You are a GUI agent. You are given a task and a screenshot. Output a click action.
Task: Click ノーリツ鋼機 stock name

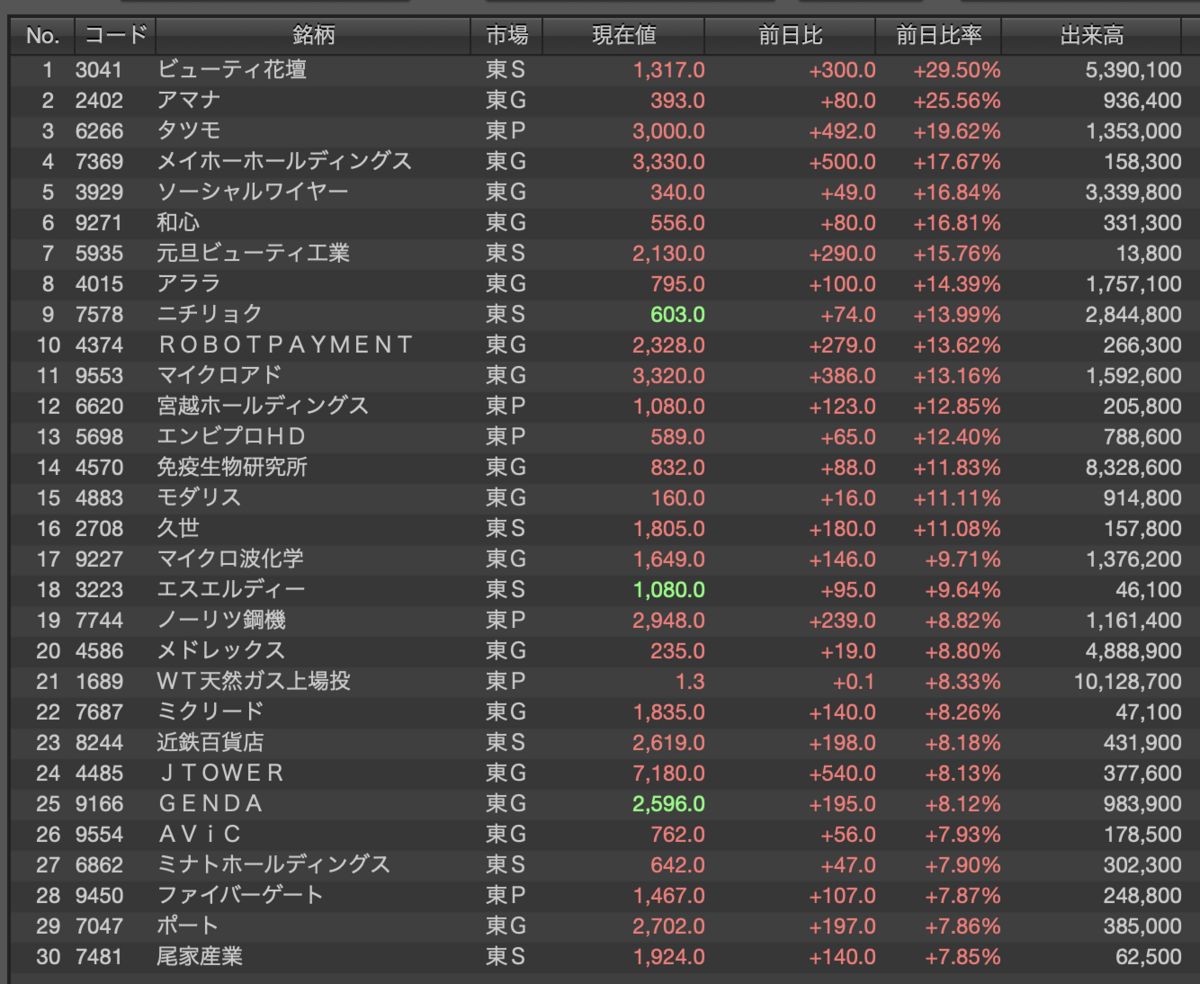click(x=221, y=620)
